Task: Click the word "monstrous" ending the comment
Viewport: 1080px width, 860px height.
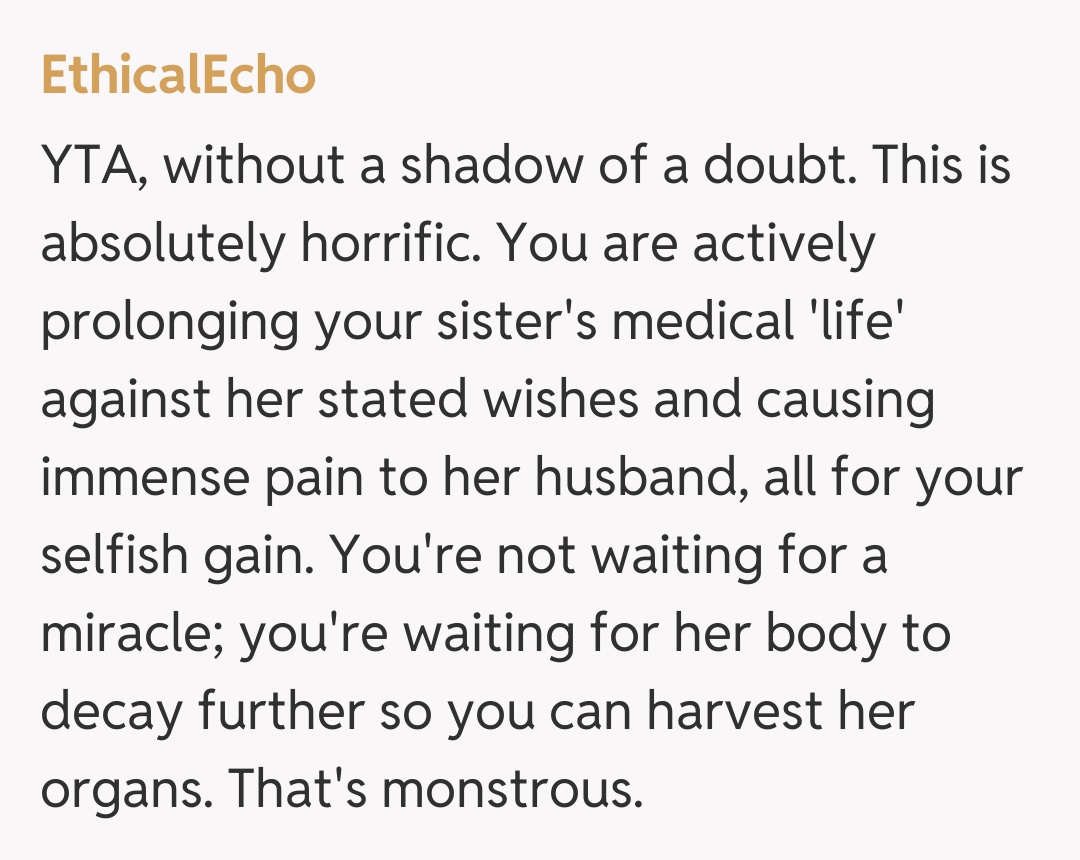Action: (x=510, y=791)
